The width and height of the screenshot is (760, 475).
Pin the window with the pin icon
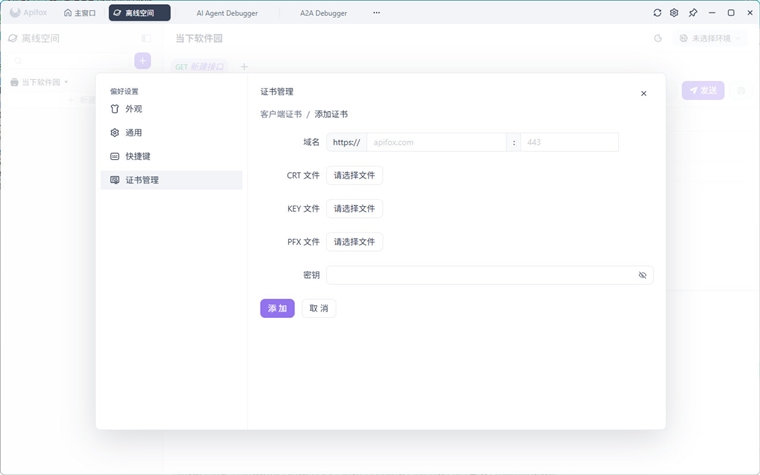(693, 13)
